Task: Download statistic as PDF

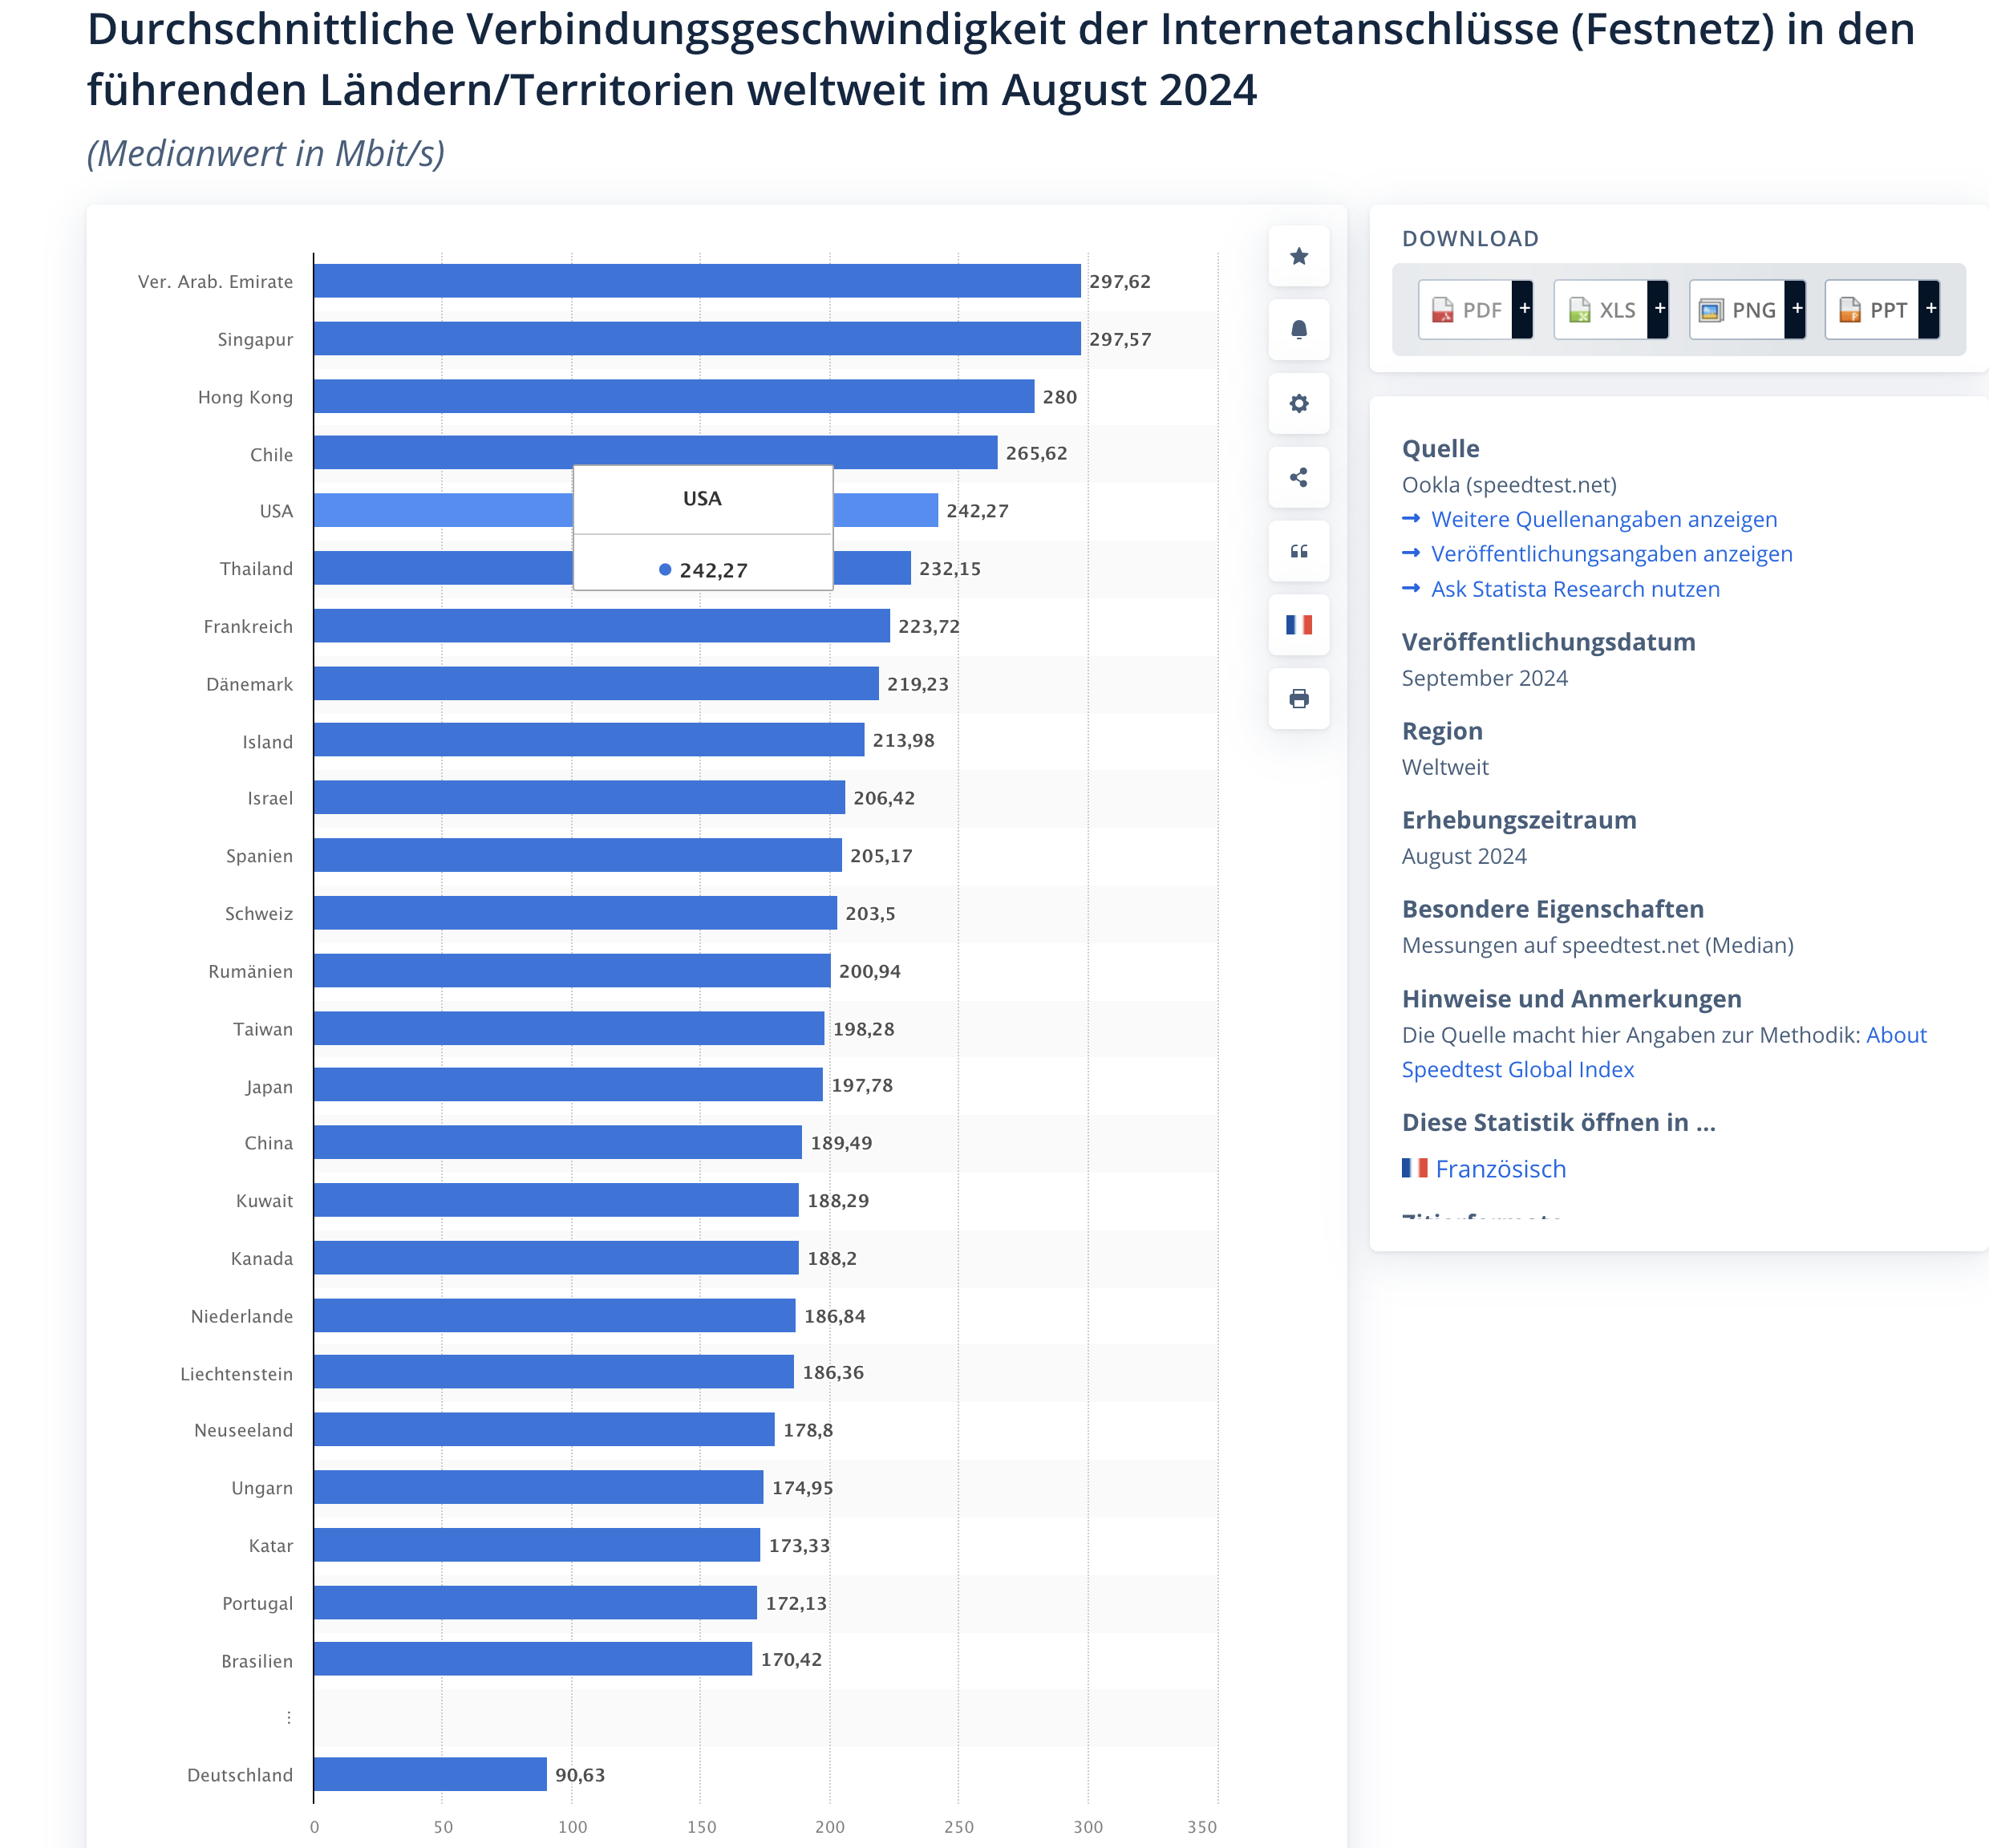Action: pyautogui.click(x=1465, y=310)
